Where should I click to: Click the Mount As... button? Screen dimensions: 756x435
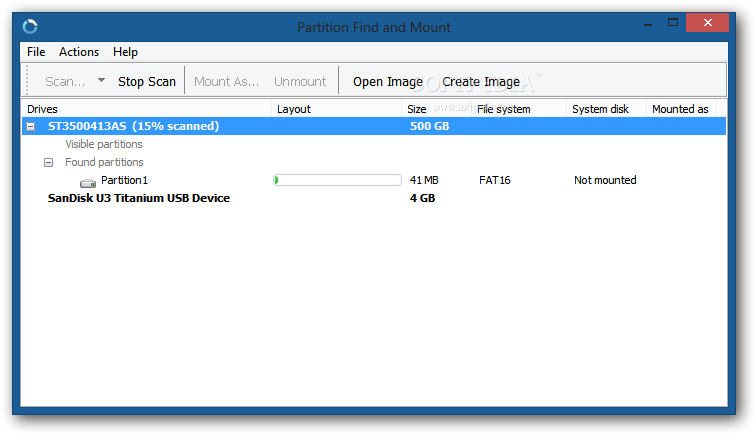pyautogui.click(x=226, y=82)
